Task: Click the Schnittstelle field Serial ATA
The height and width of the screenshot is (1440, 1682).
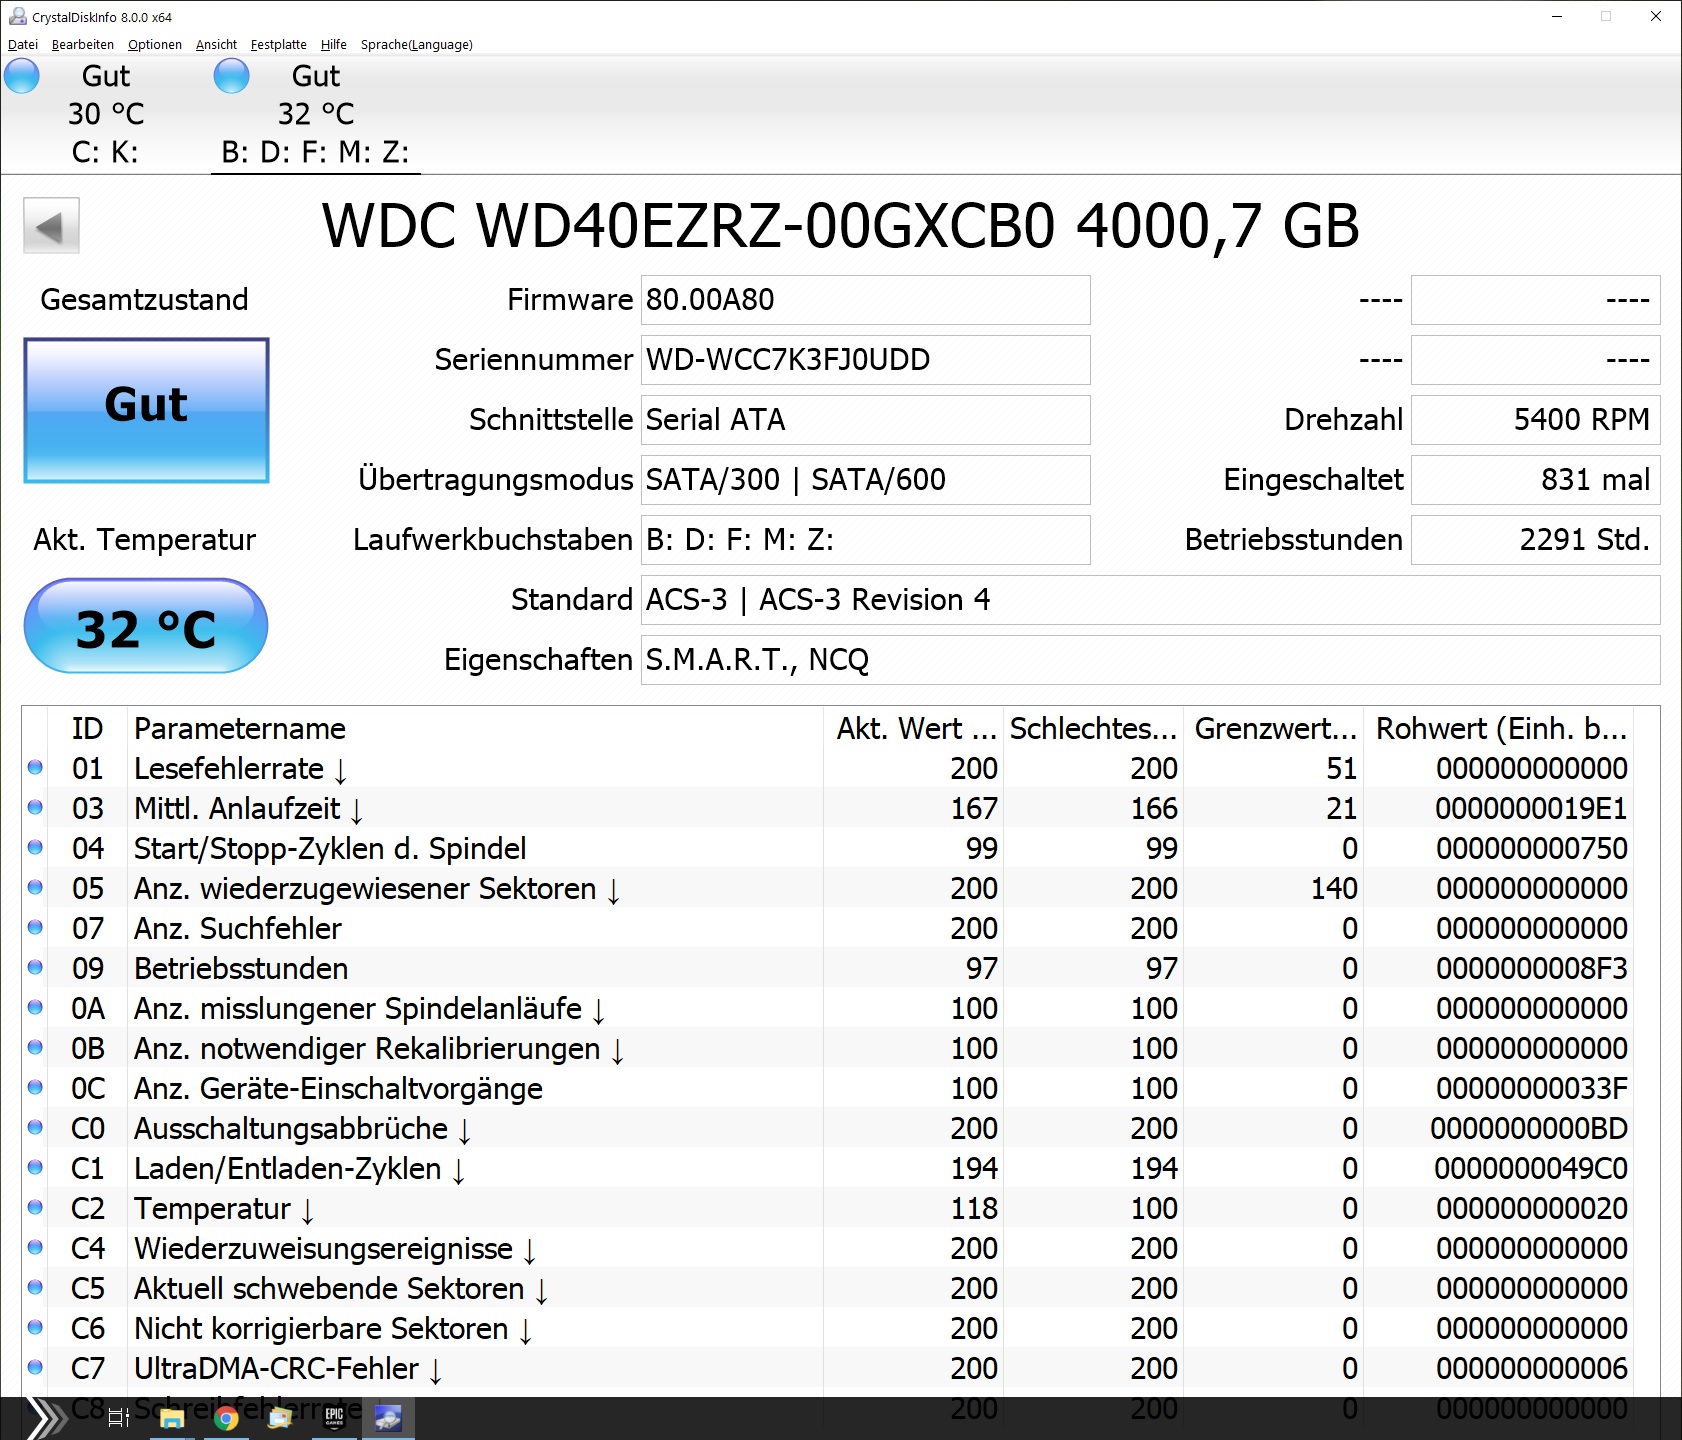Action: coord(865,420)
